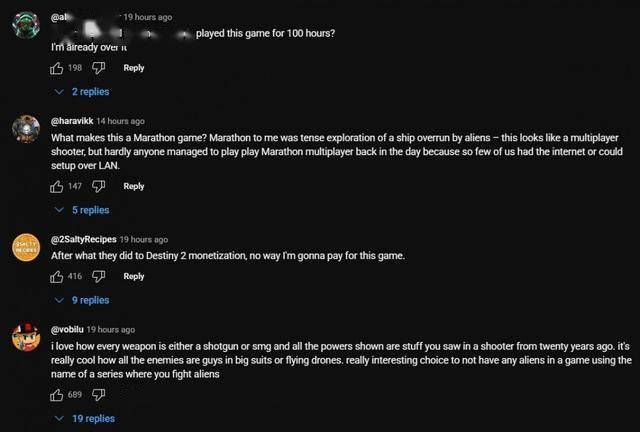
Task: Open @2SaltyRecipes channel via username
Action: [84, 239]
